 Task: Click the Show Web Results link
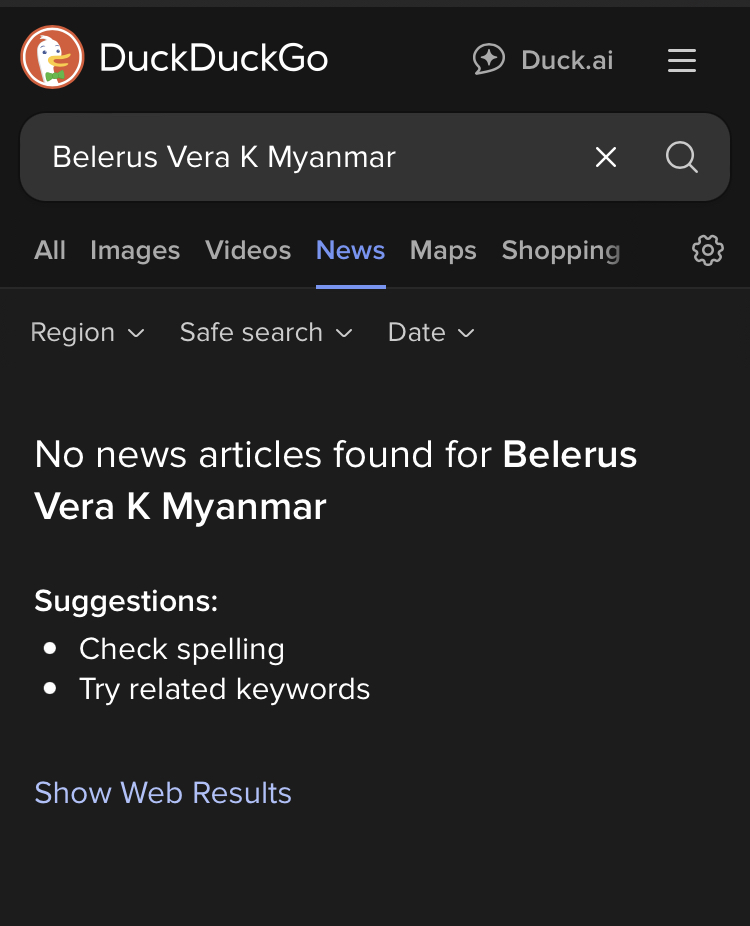coord(163,793)
